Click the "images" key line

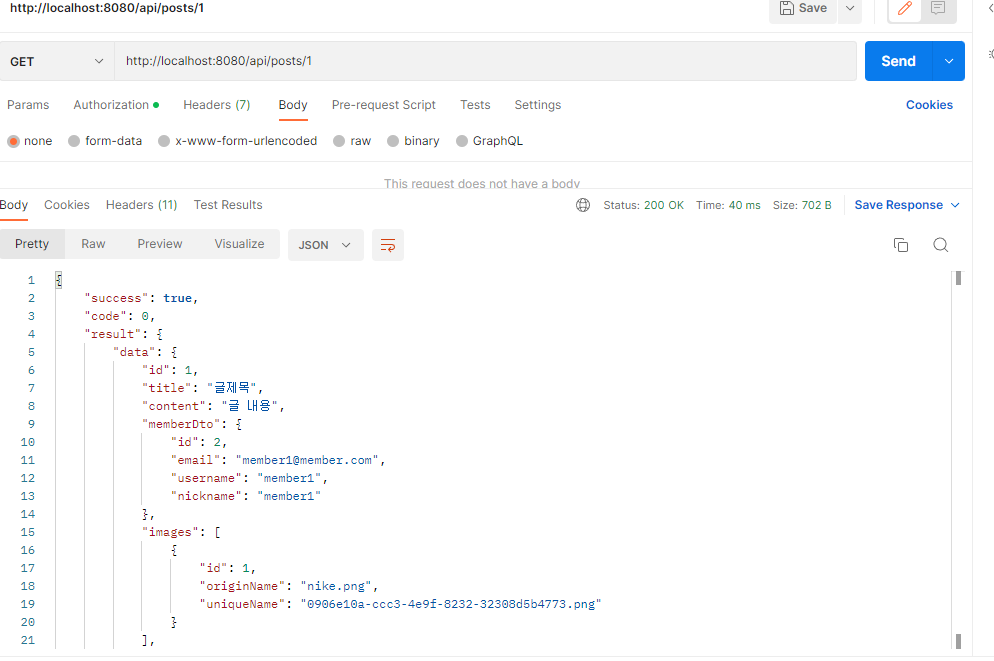point(181,532)
